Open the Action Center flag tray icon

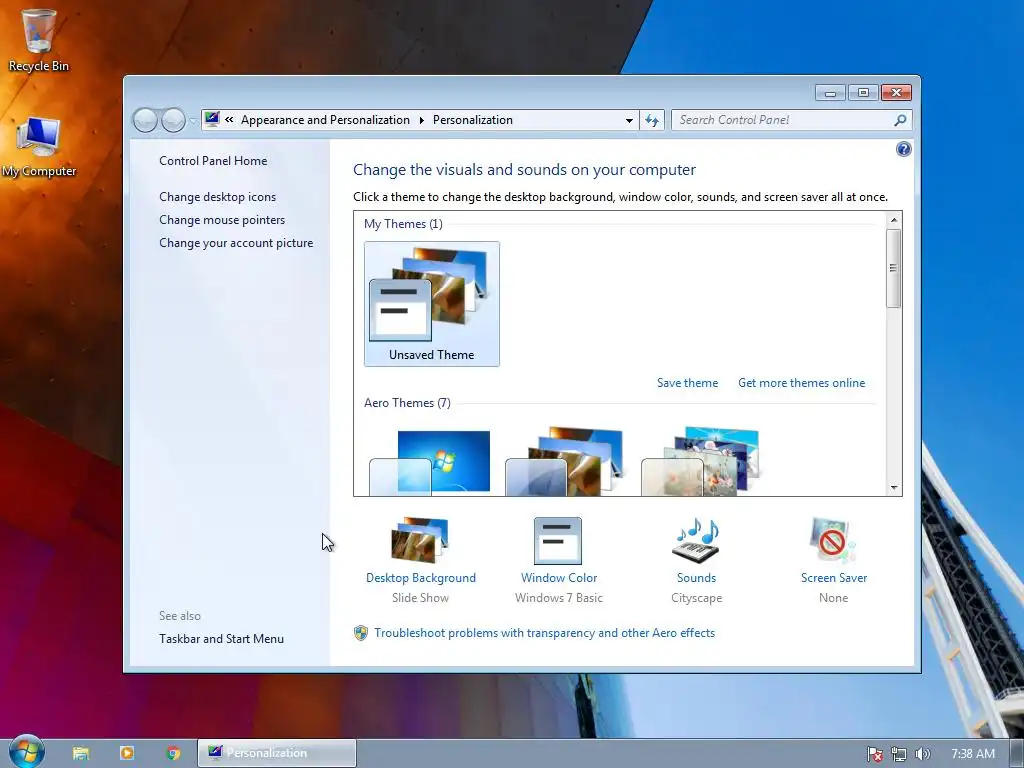click(875, 754)
